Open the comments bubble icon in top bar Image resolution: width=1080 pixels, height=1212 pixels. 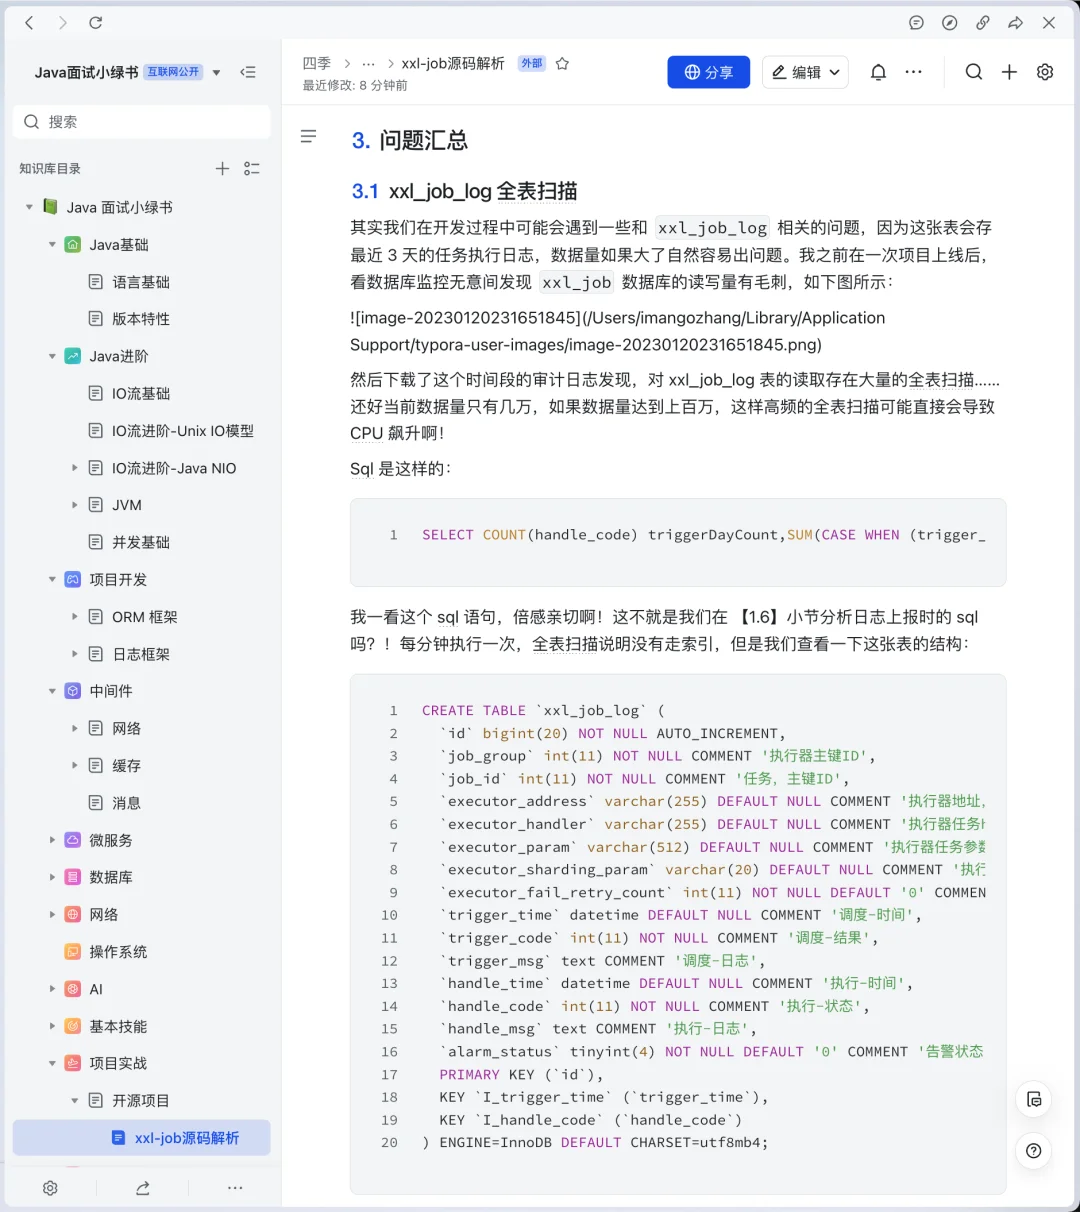coord(916,22)
